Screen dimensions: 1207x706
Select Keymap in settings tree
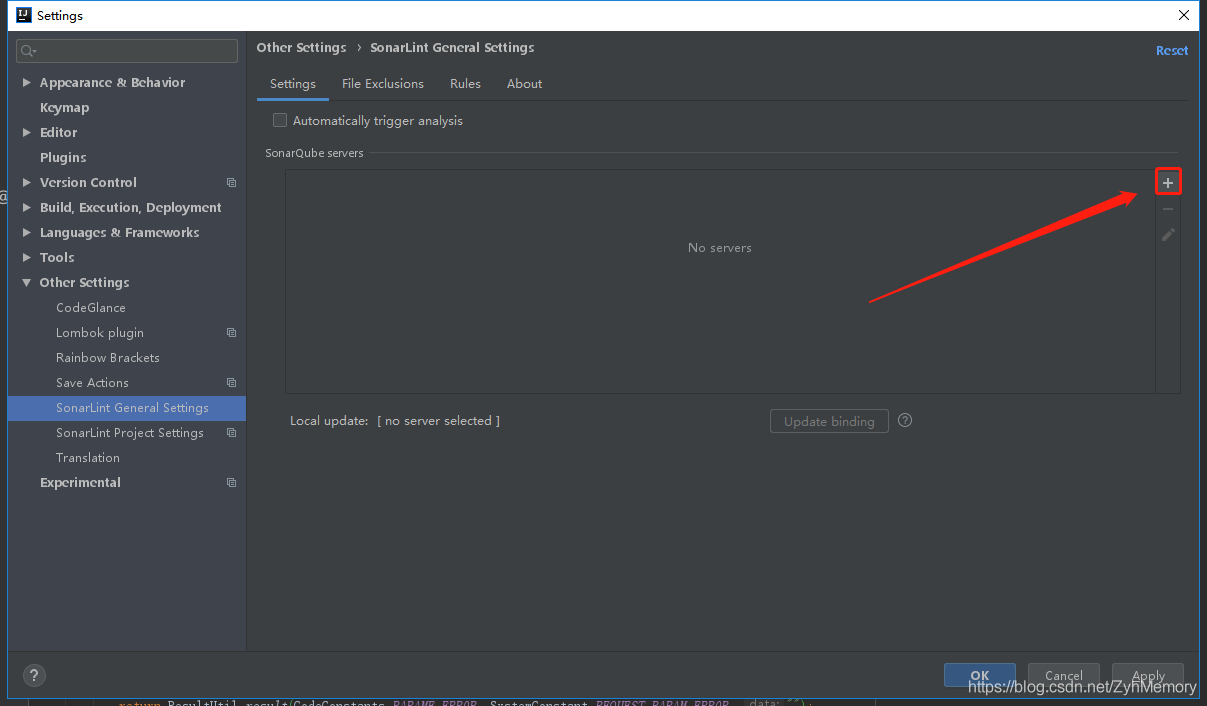pos(64,108)
